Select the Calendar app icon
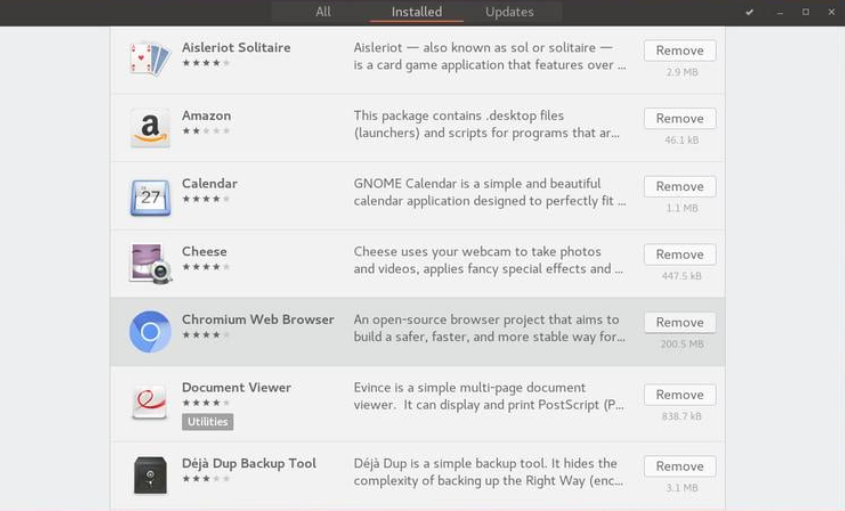The image size is (845, 511). [150, 197]
